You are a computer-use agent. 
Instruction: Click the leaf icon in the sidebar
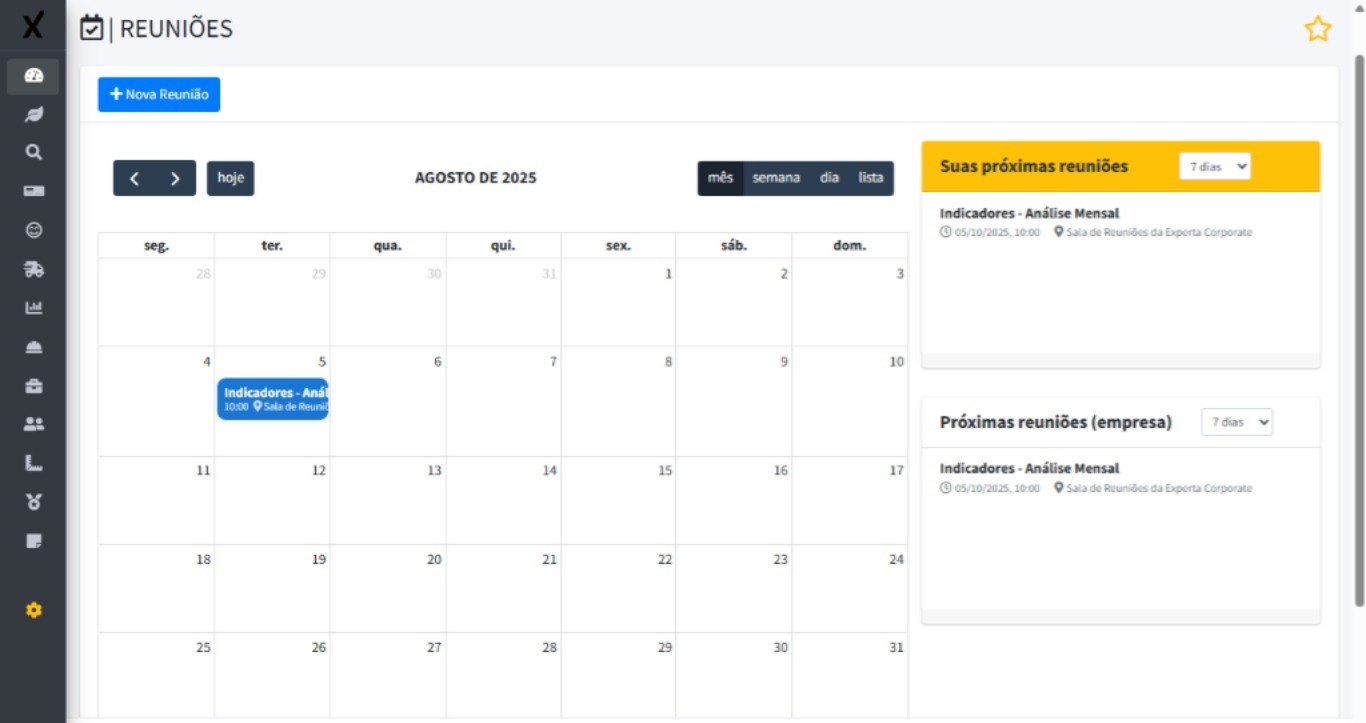click(34, 113)
